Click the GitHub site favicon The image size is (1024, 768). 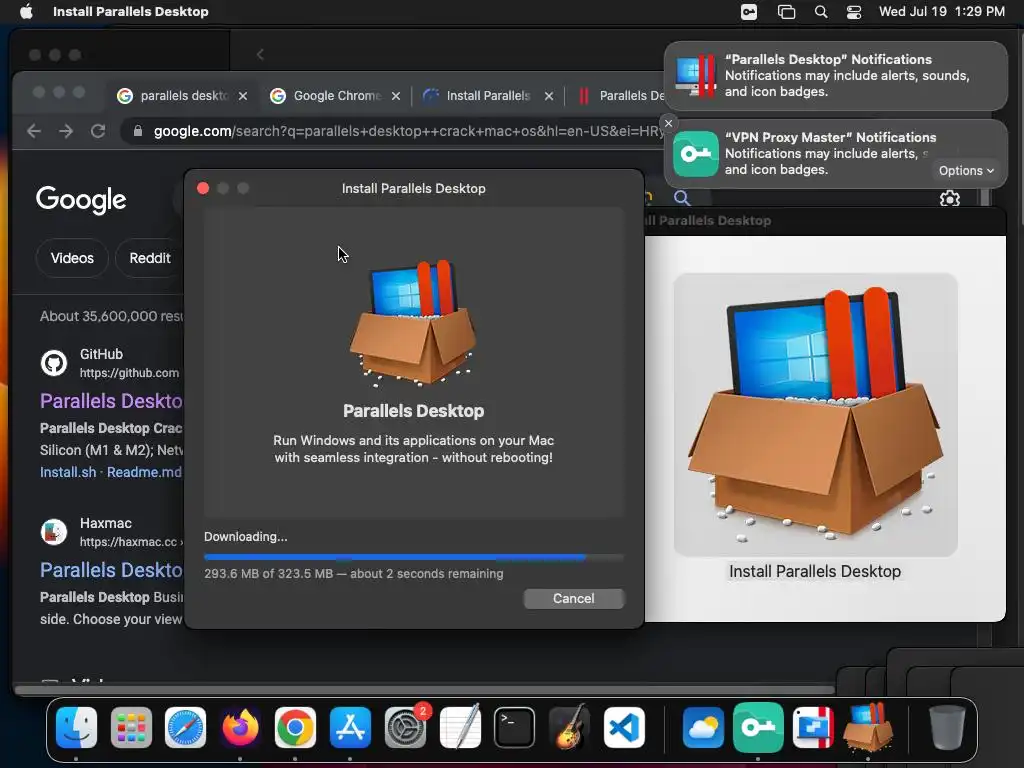54,363
